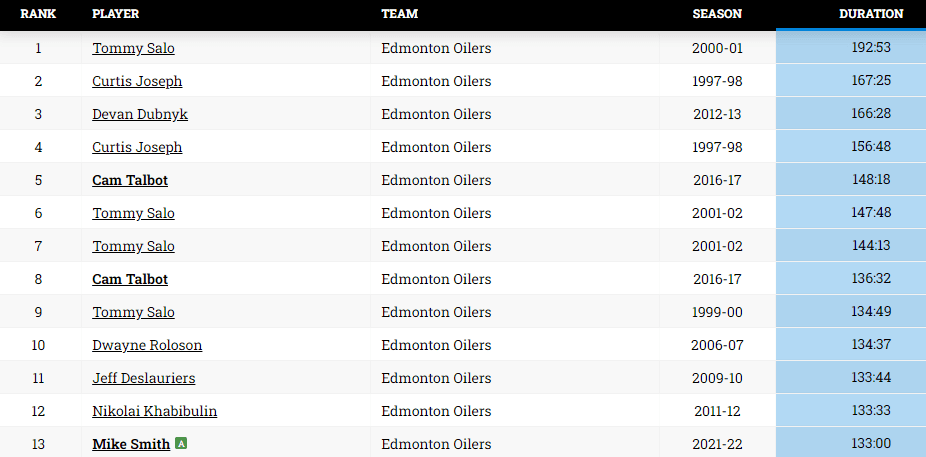Viewport: 926px width, 457px height.
Task: Sort by Player column header
Action: click(x=115, y=14)
